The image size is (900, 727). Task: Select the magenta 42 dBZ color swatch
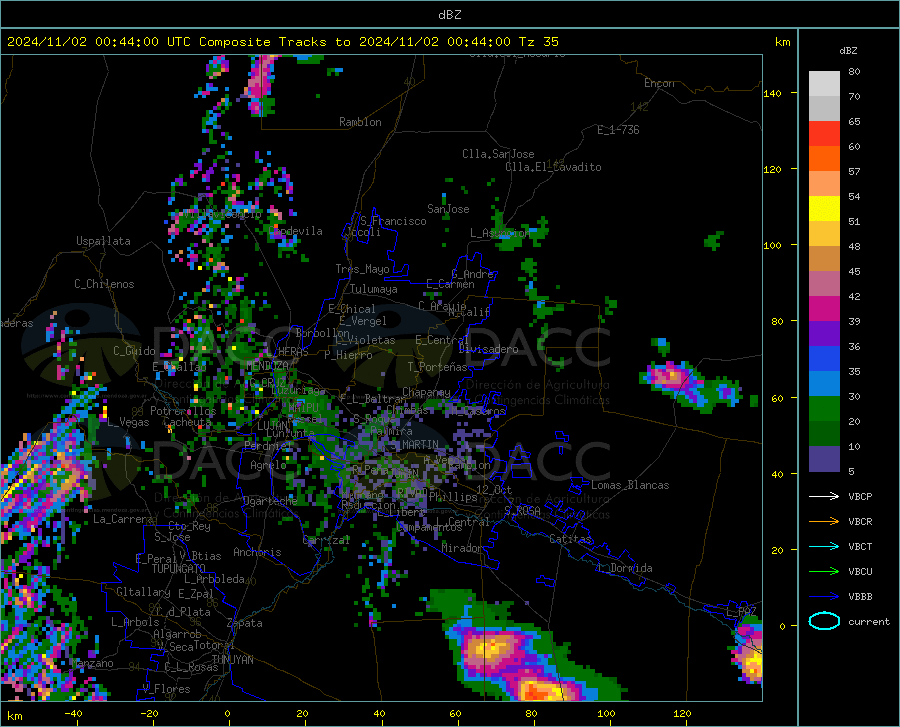(x=824, y=308)
